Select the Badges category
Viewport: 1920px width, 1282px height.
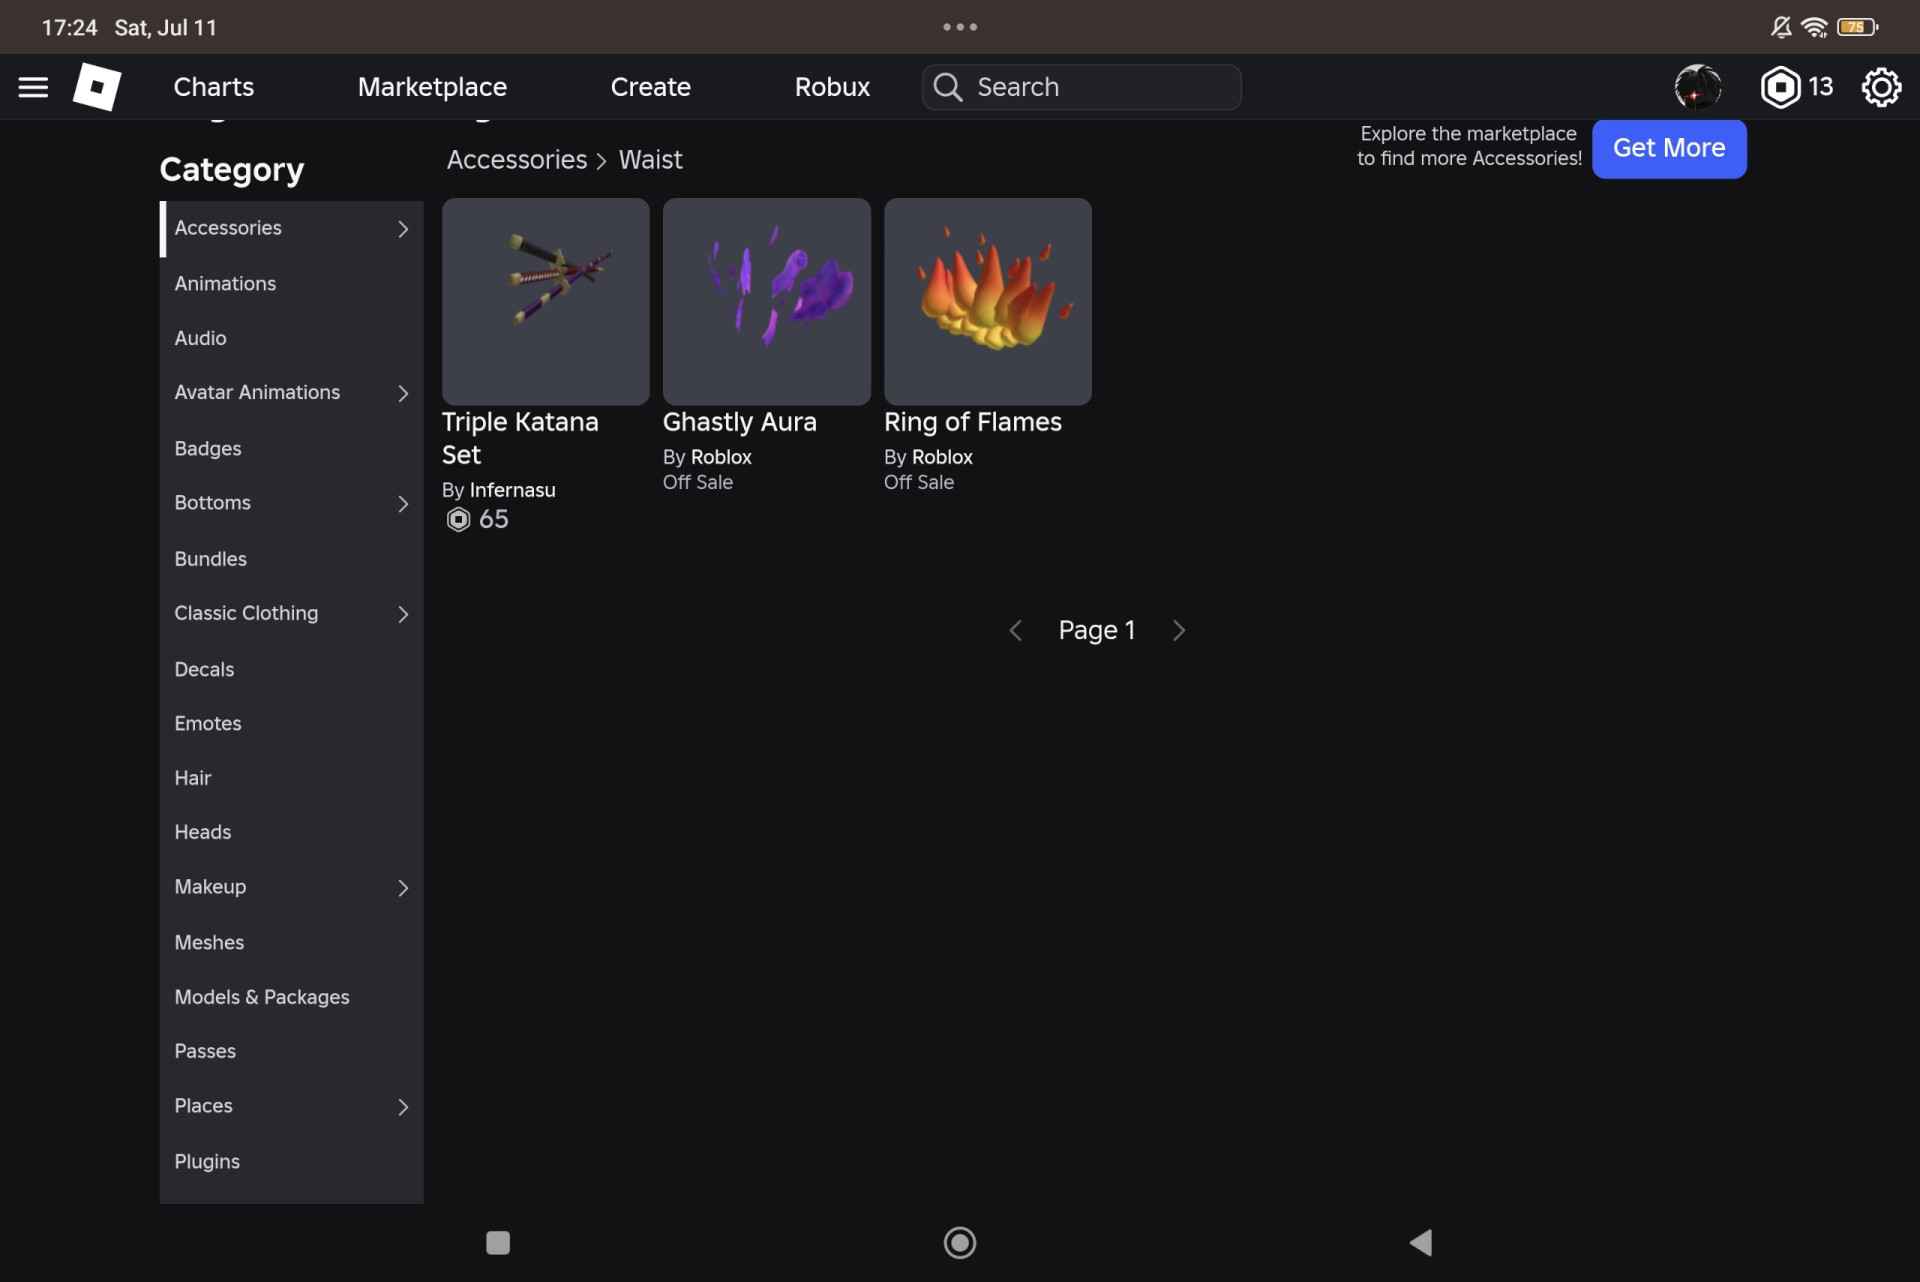[291, 449]
